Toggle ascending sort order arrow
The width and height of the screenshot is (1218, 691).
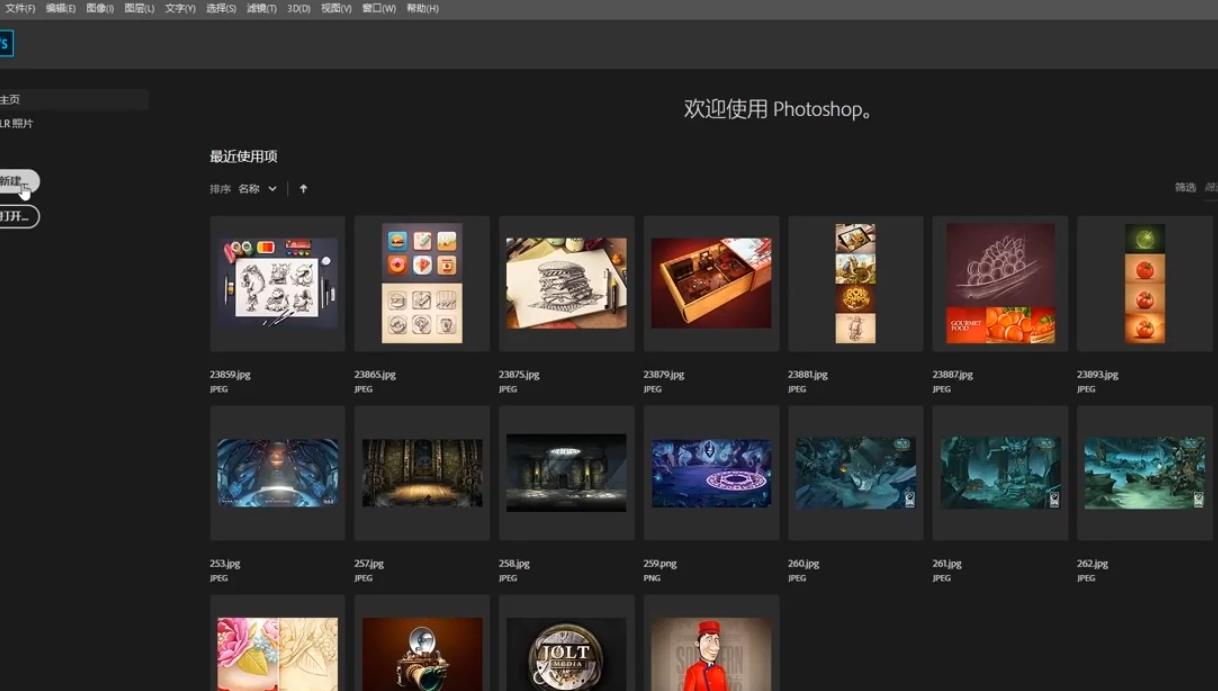(x=303, y=189)
